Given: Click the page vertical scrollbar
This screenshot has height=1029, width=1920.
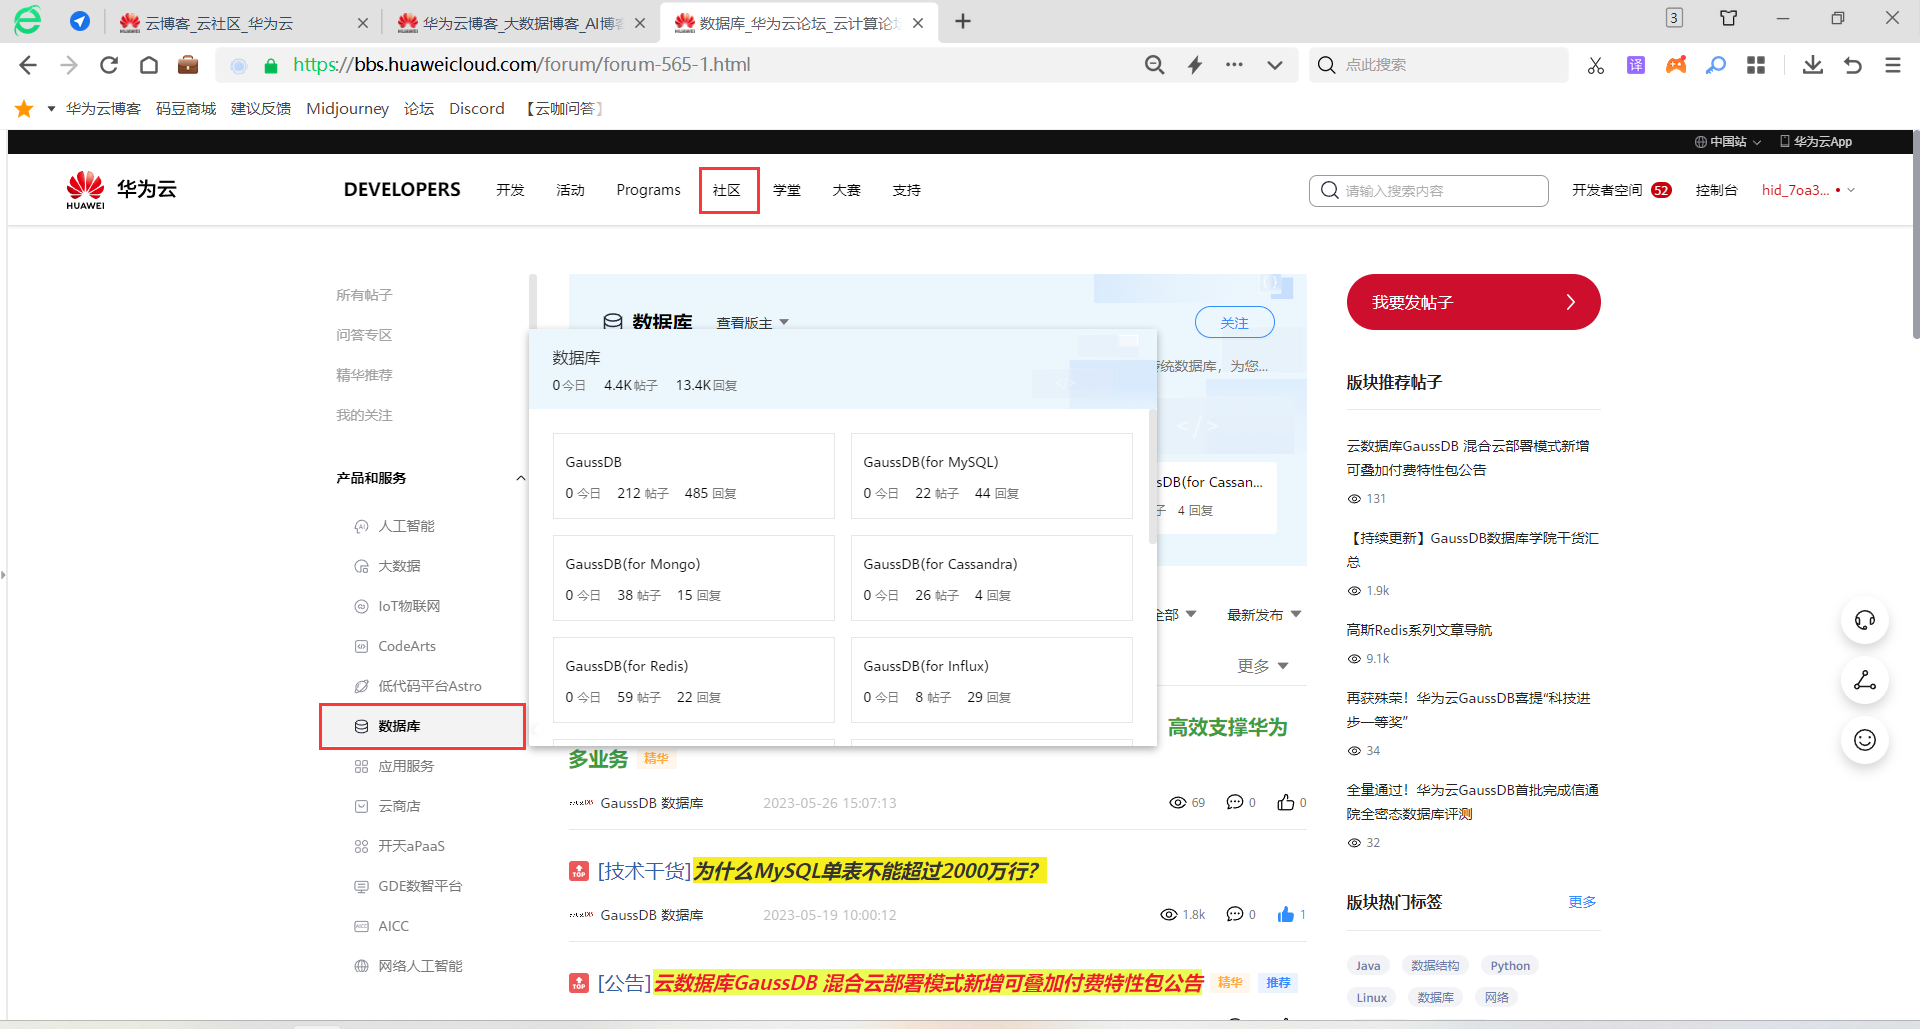Looking at the screenshot, I should (1915, 235).
